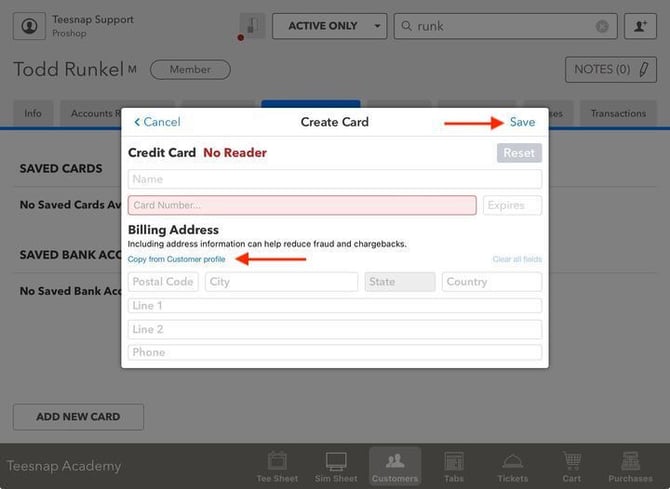Expand the ACTIVE ONLY dropdown
Image resolution: width=670 pixels, height=489 pixels.
[329, 26]
